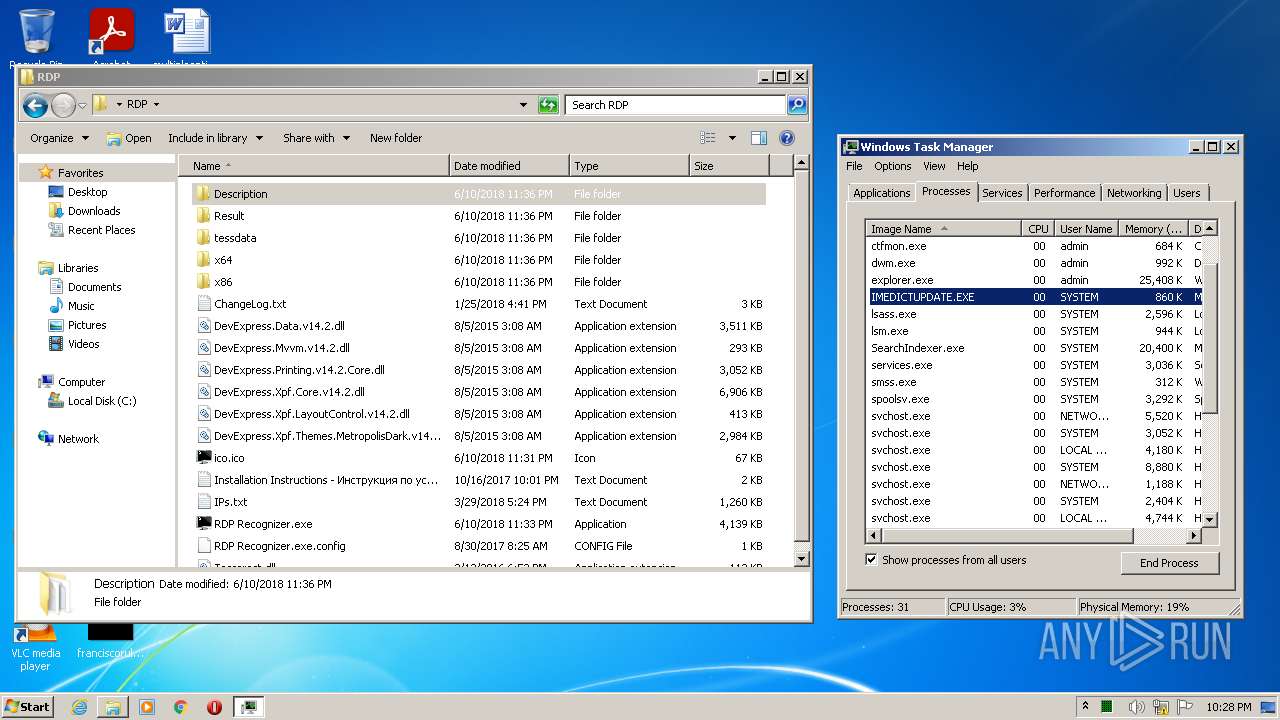Select explorer.exe process row

click(x=1034, y=280)
